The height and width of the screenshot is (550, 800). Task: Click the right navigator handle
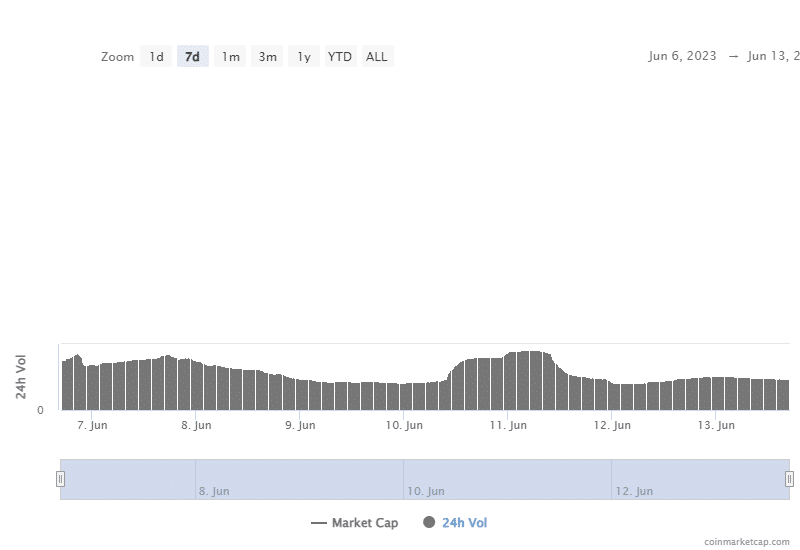tap(789, 479)
